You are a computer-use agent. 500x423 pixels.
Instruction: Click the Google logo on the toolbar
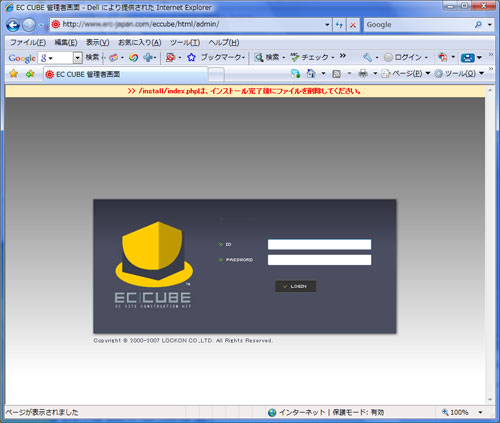point(22,58)
